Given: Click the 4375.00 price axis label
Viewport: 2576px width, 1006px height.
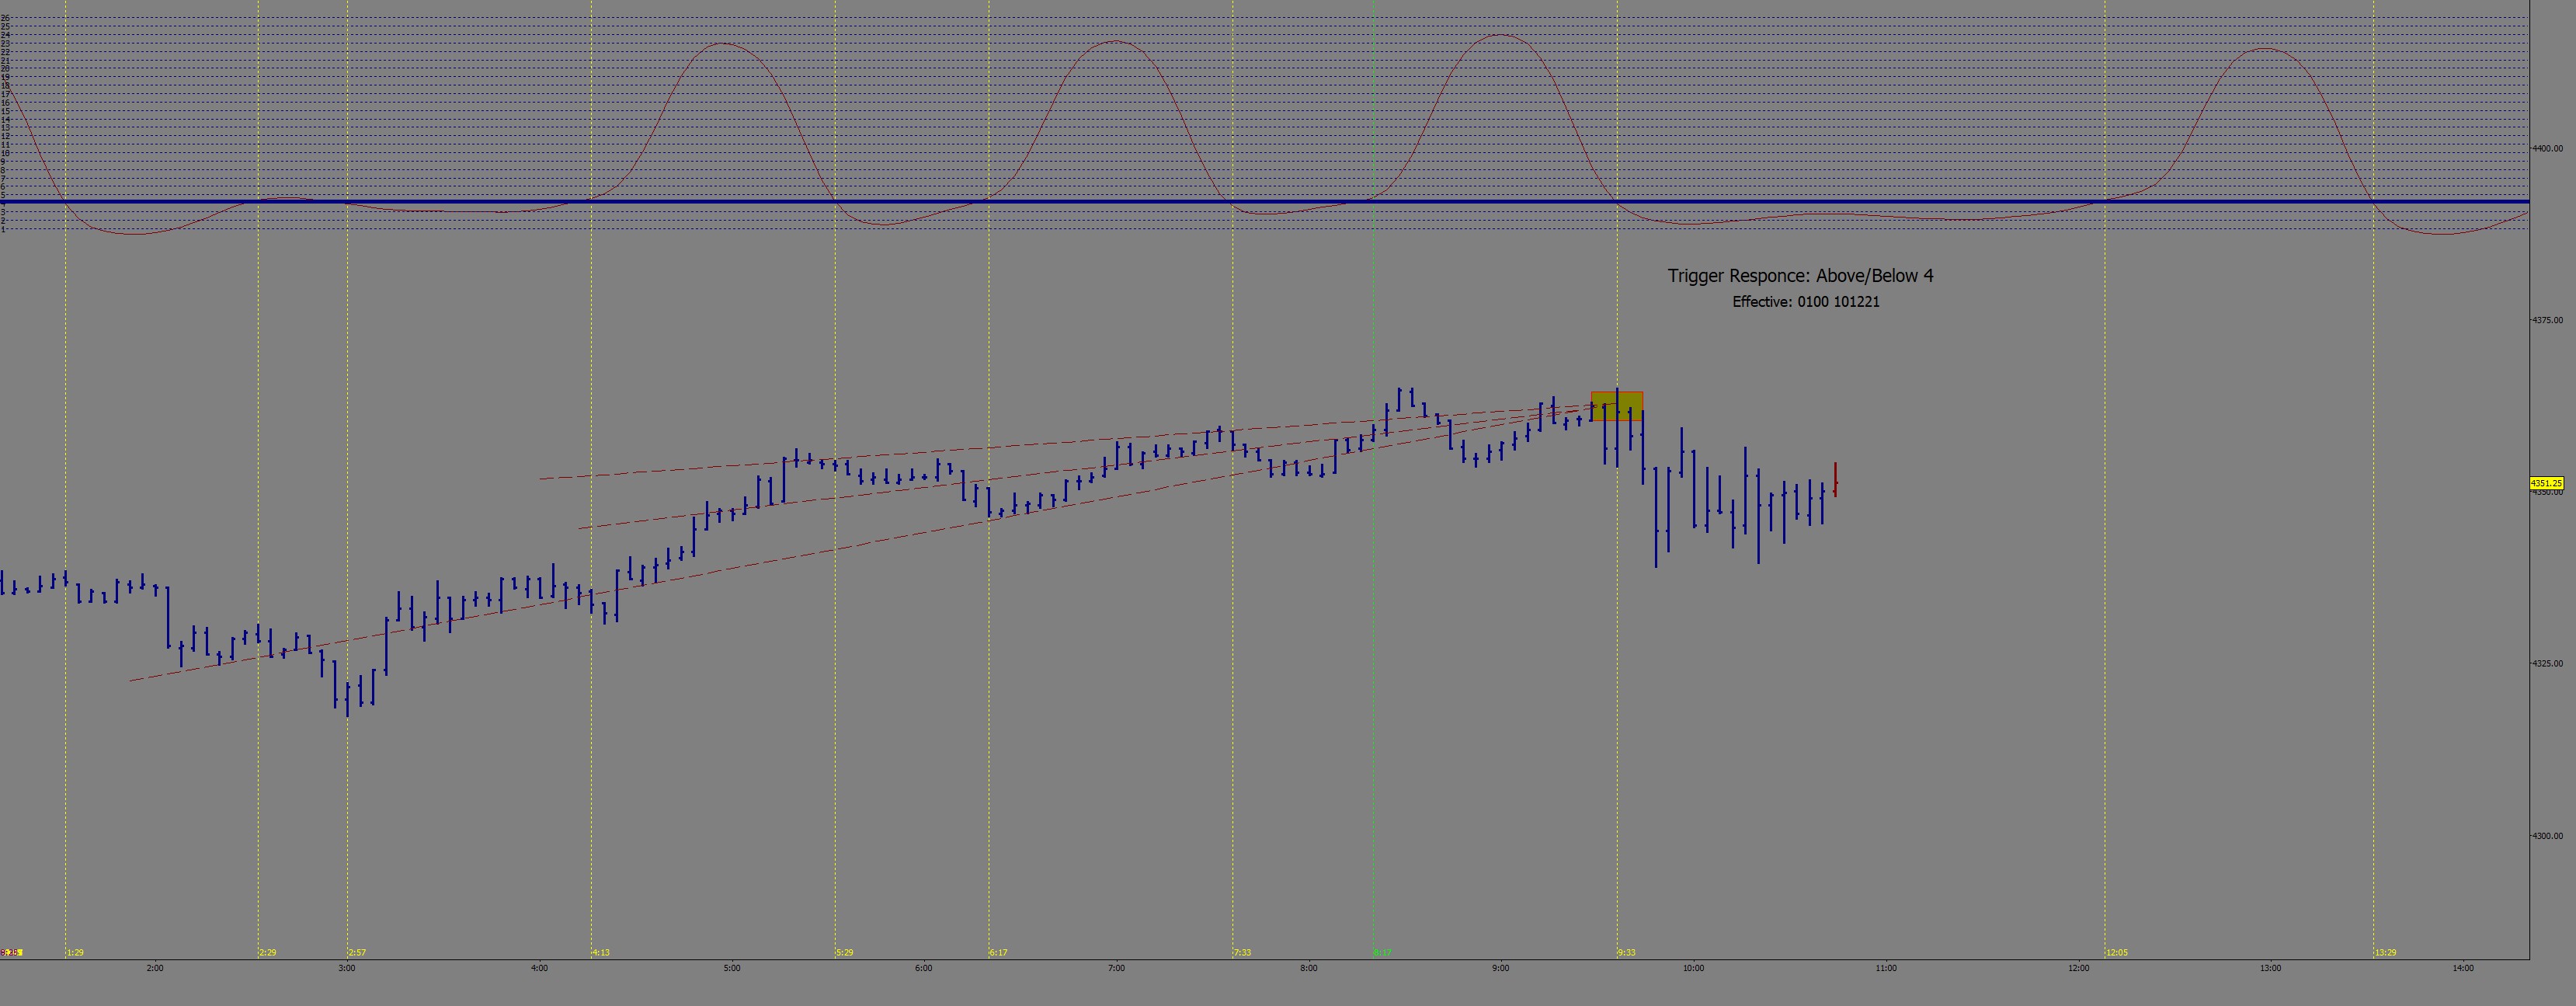Looking at the screenshot, I should click(x=2547, y=320).
